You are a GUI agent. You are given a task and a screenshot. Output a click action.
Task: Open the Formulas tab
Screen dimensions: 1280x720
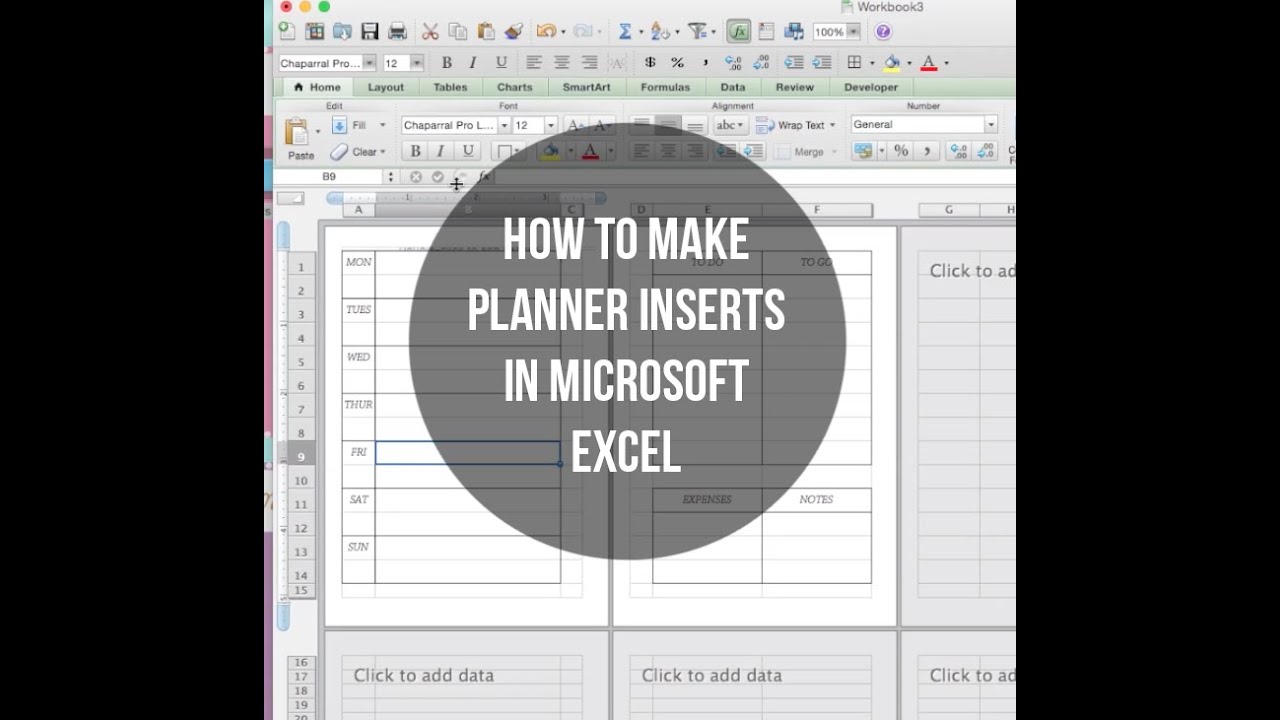click(665, 87)
